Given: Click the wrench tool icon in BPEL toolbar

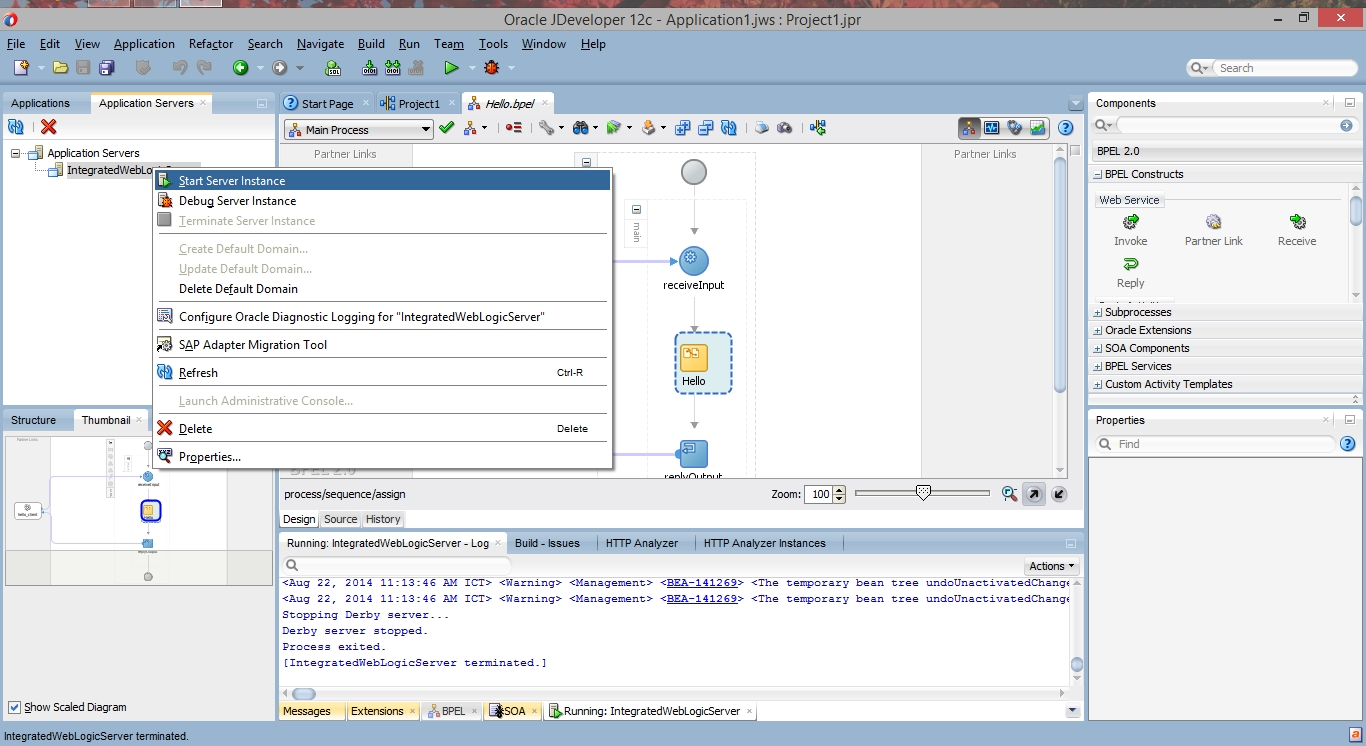Looking at the screenshot, I should pyautogui.click(x=546, y=128).
